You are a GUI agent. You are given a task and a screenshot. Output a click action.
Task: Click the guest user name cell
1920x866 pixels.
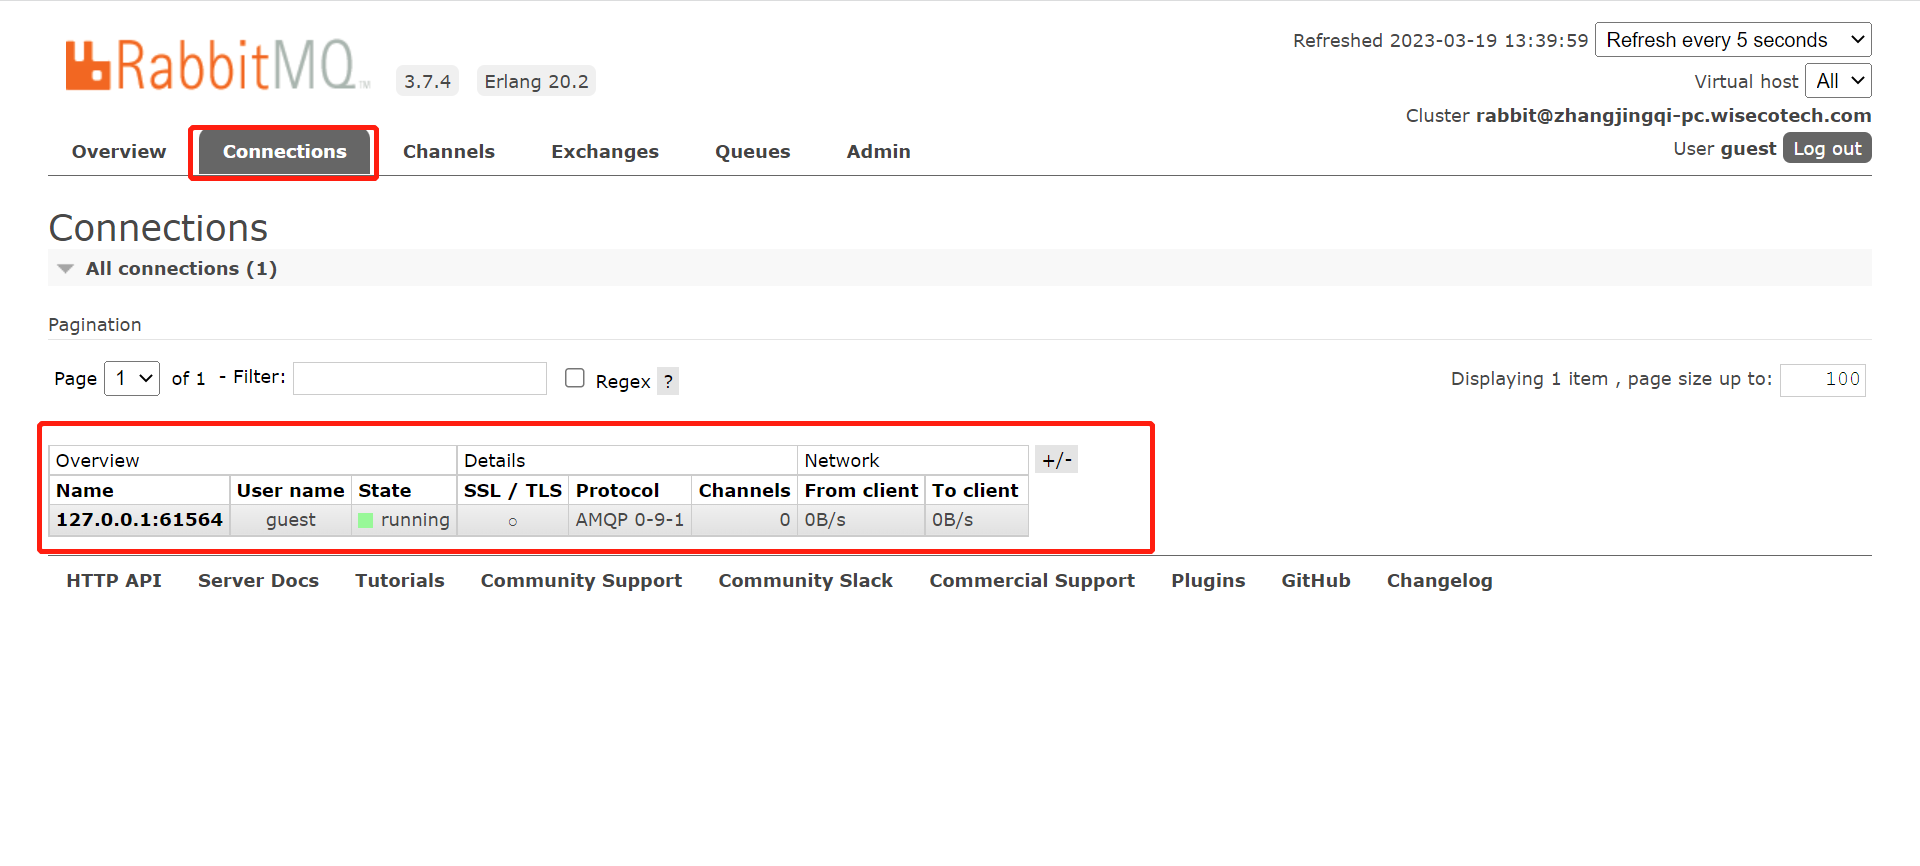[x=290, y=520]
